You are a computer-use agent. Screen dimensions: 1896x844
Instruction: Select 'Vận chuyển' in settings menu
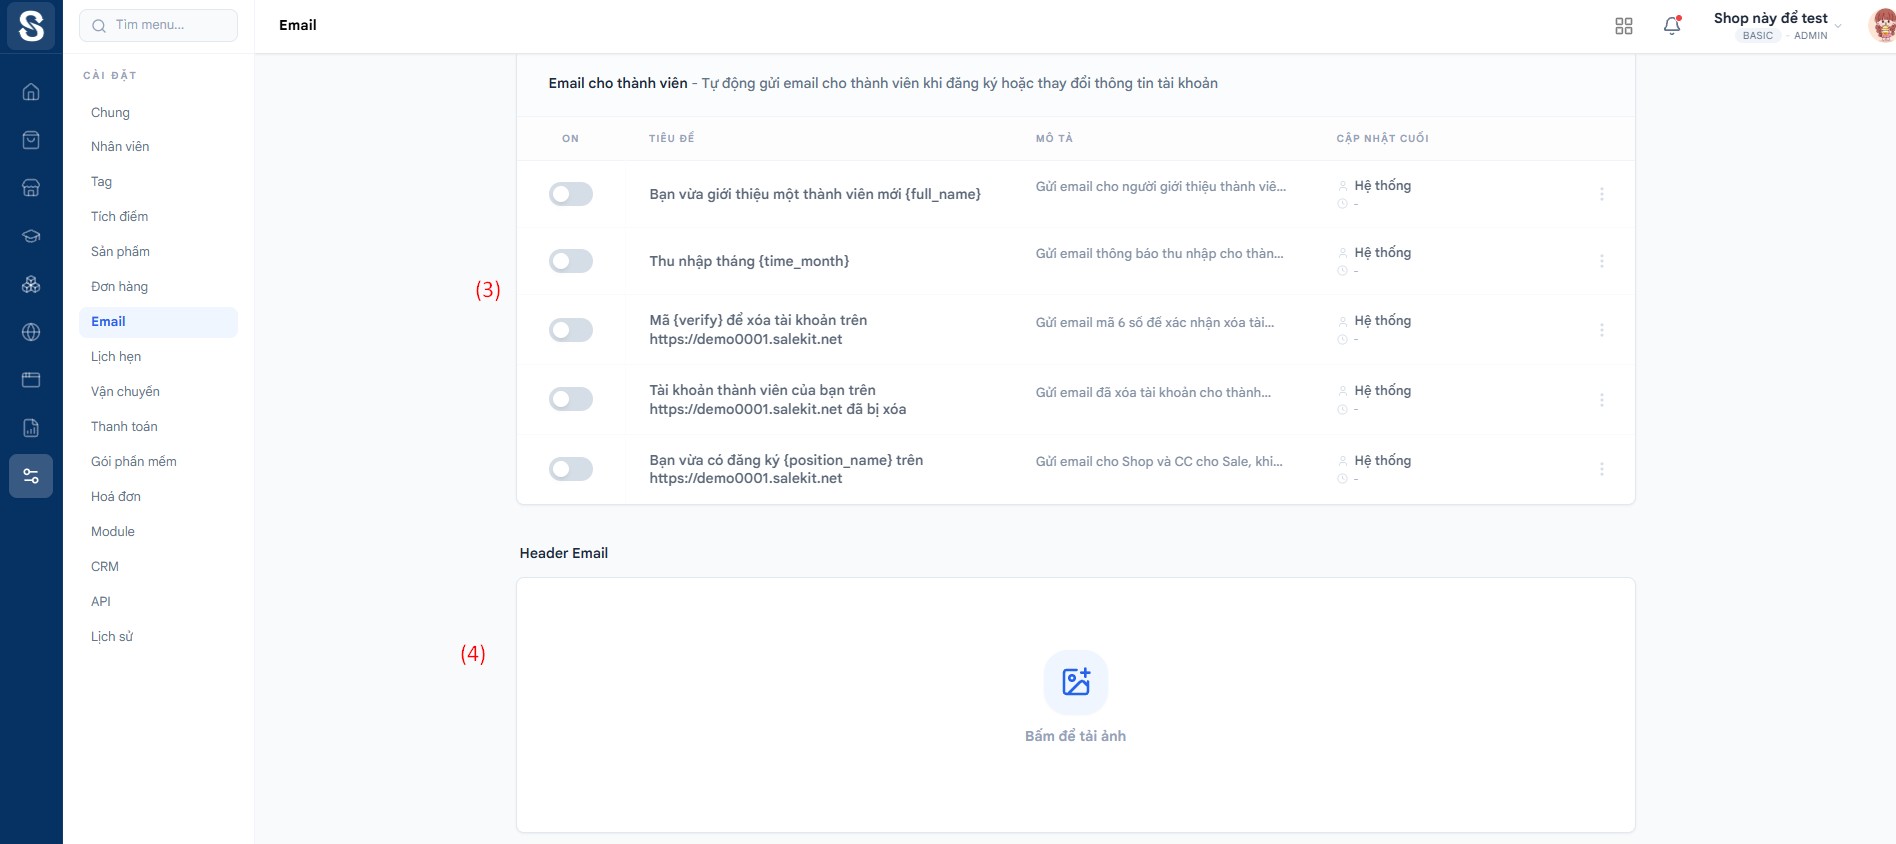[x=125, y=392]
